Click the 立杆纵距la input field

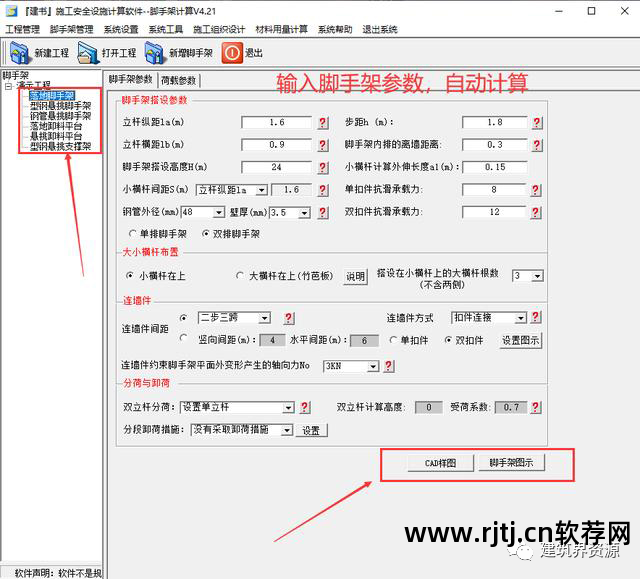(x=277, y=122)
